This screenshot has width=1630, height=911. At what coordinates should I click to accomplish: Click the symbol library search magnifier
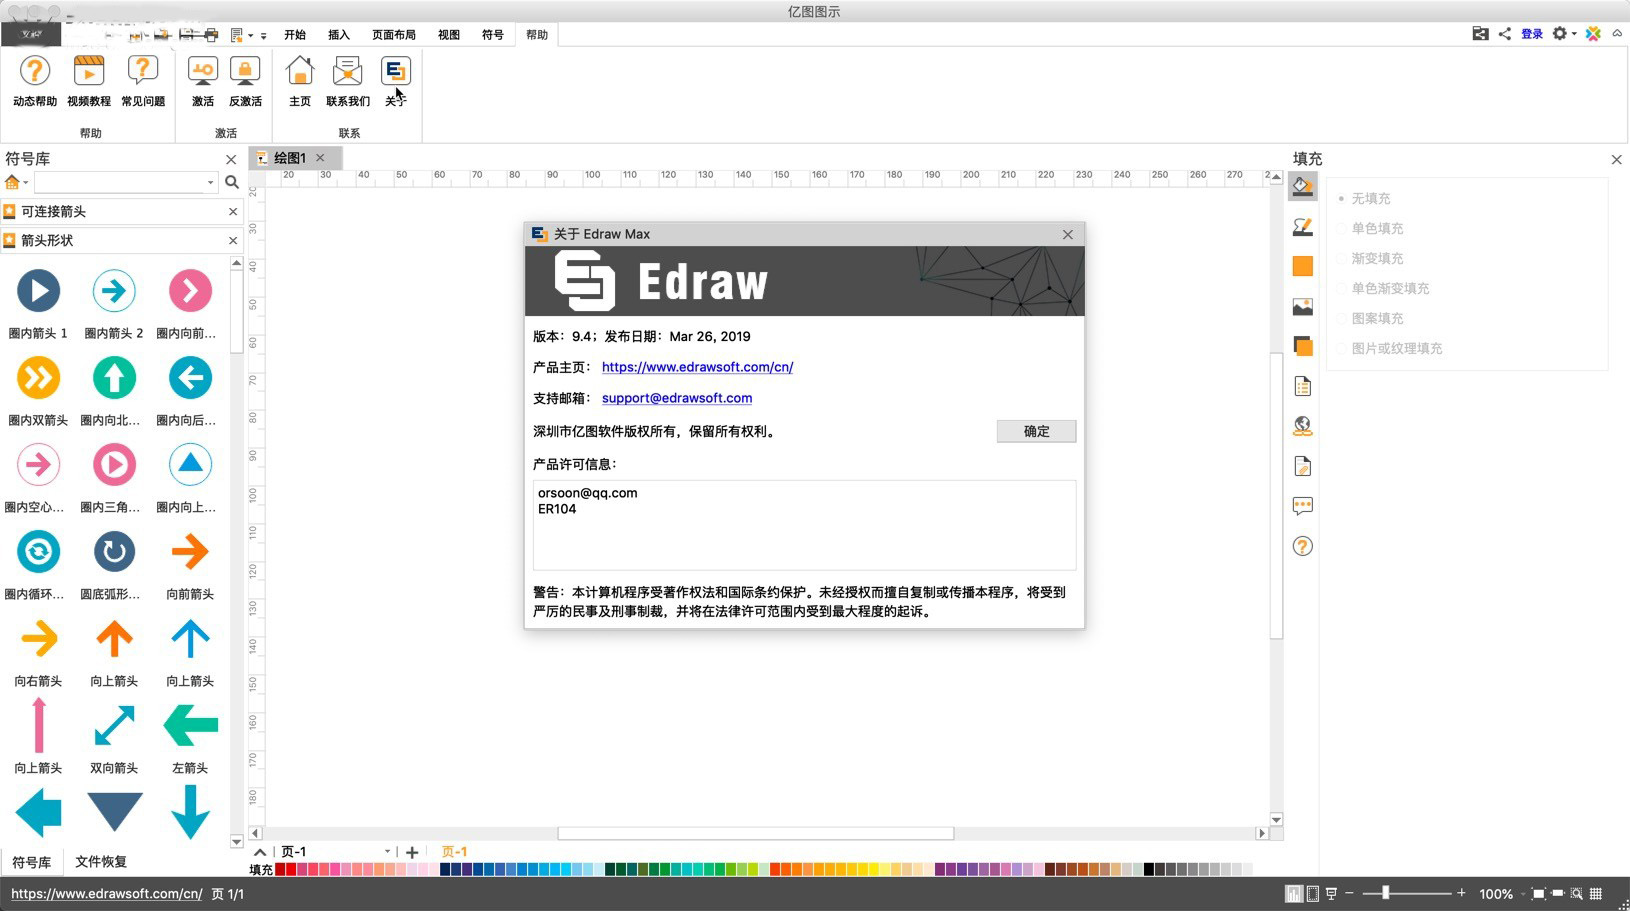[x=232, y=182]
